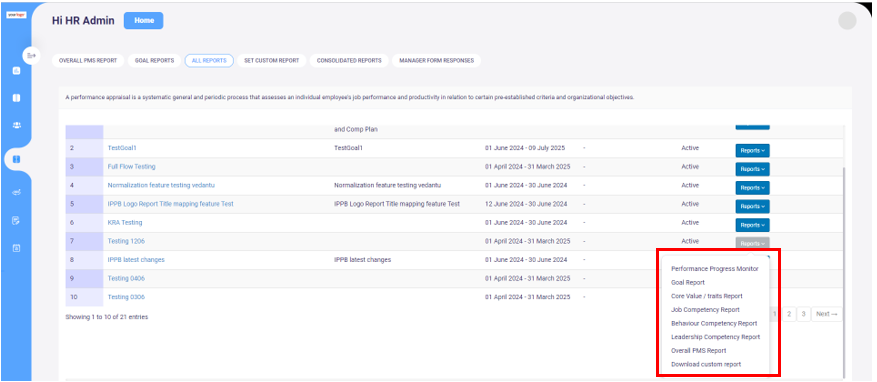Open the Full Flow Testing link
The height and width of the screenshot is (382, 877).
(131, 167)
